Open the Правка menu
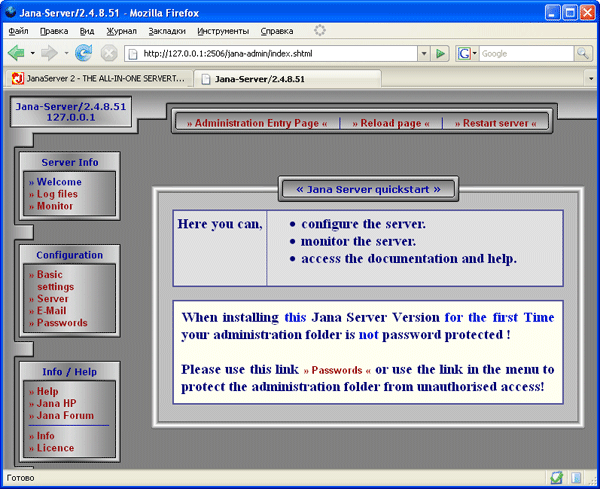The image size is (600, 489). point(54,31)
